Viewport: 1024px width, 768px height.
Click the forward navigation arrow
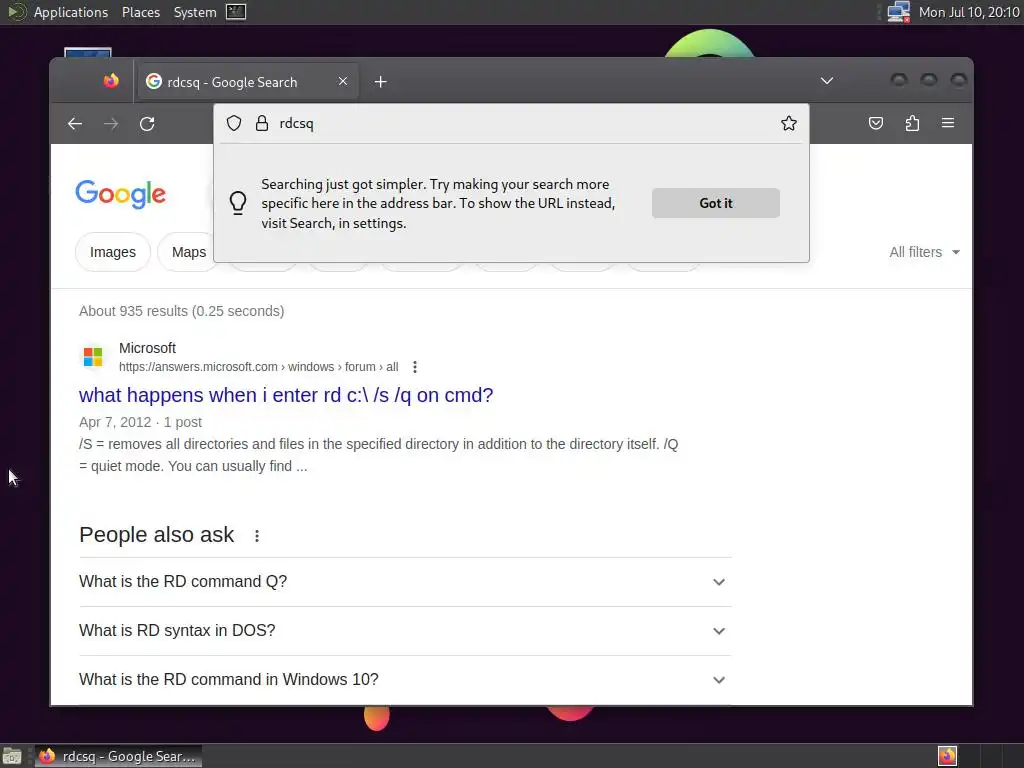point(111,123)
